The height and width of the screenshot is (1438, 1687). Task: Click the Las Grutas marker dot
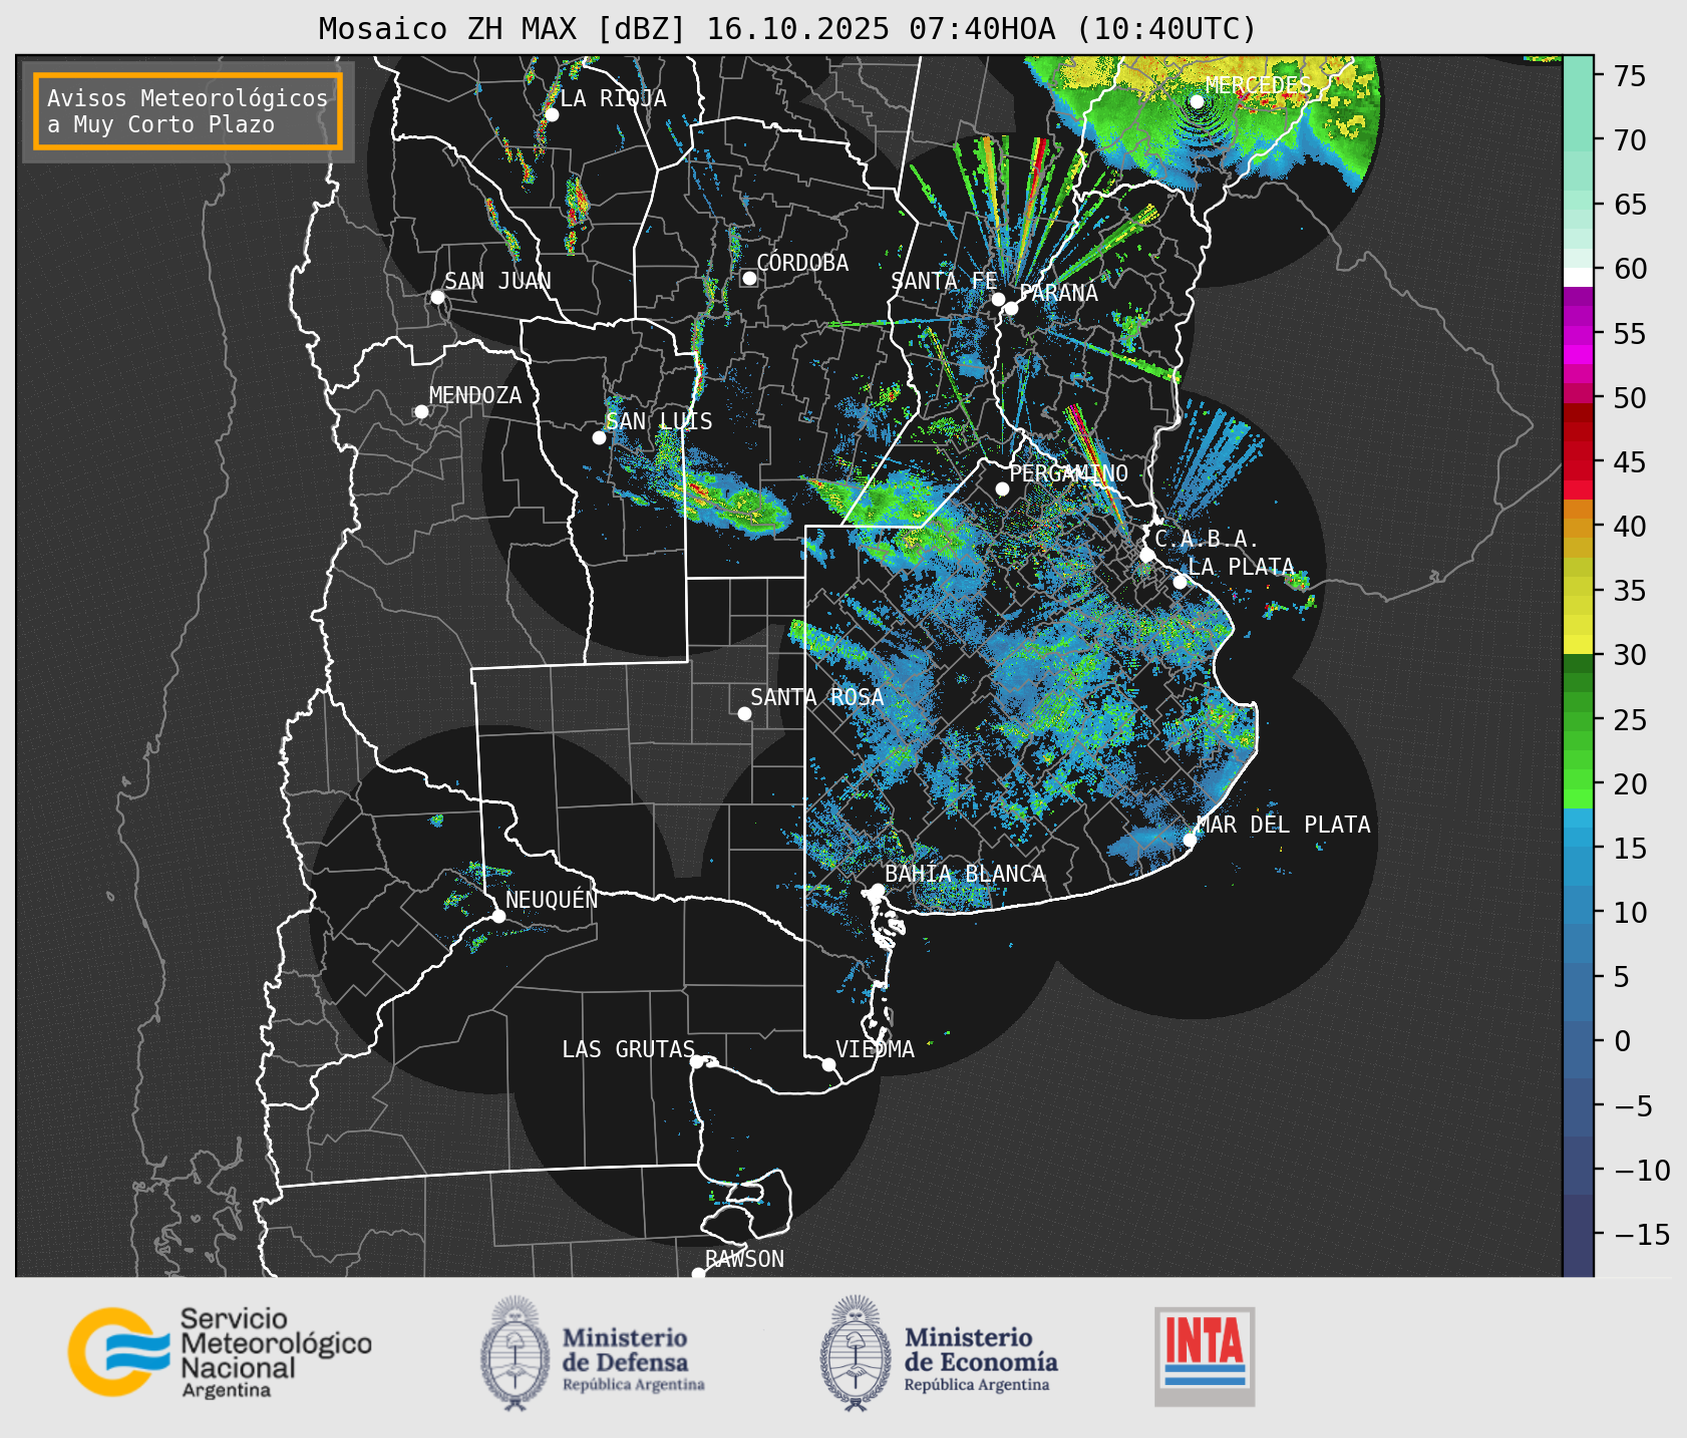coord(697,1062)
